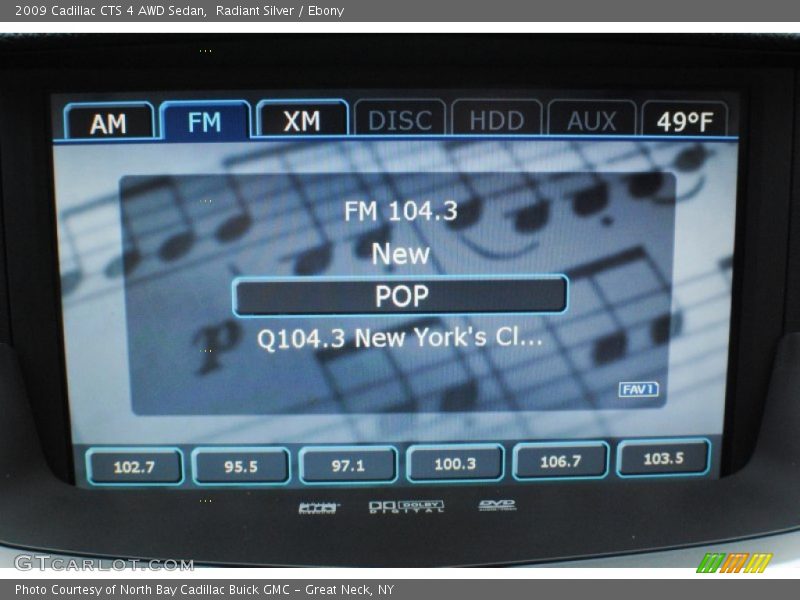The image size is (800, 600).
Task: Switch to the AM band tab
Action: pyautogui.click(x=109, y=122)
